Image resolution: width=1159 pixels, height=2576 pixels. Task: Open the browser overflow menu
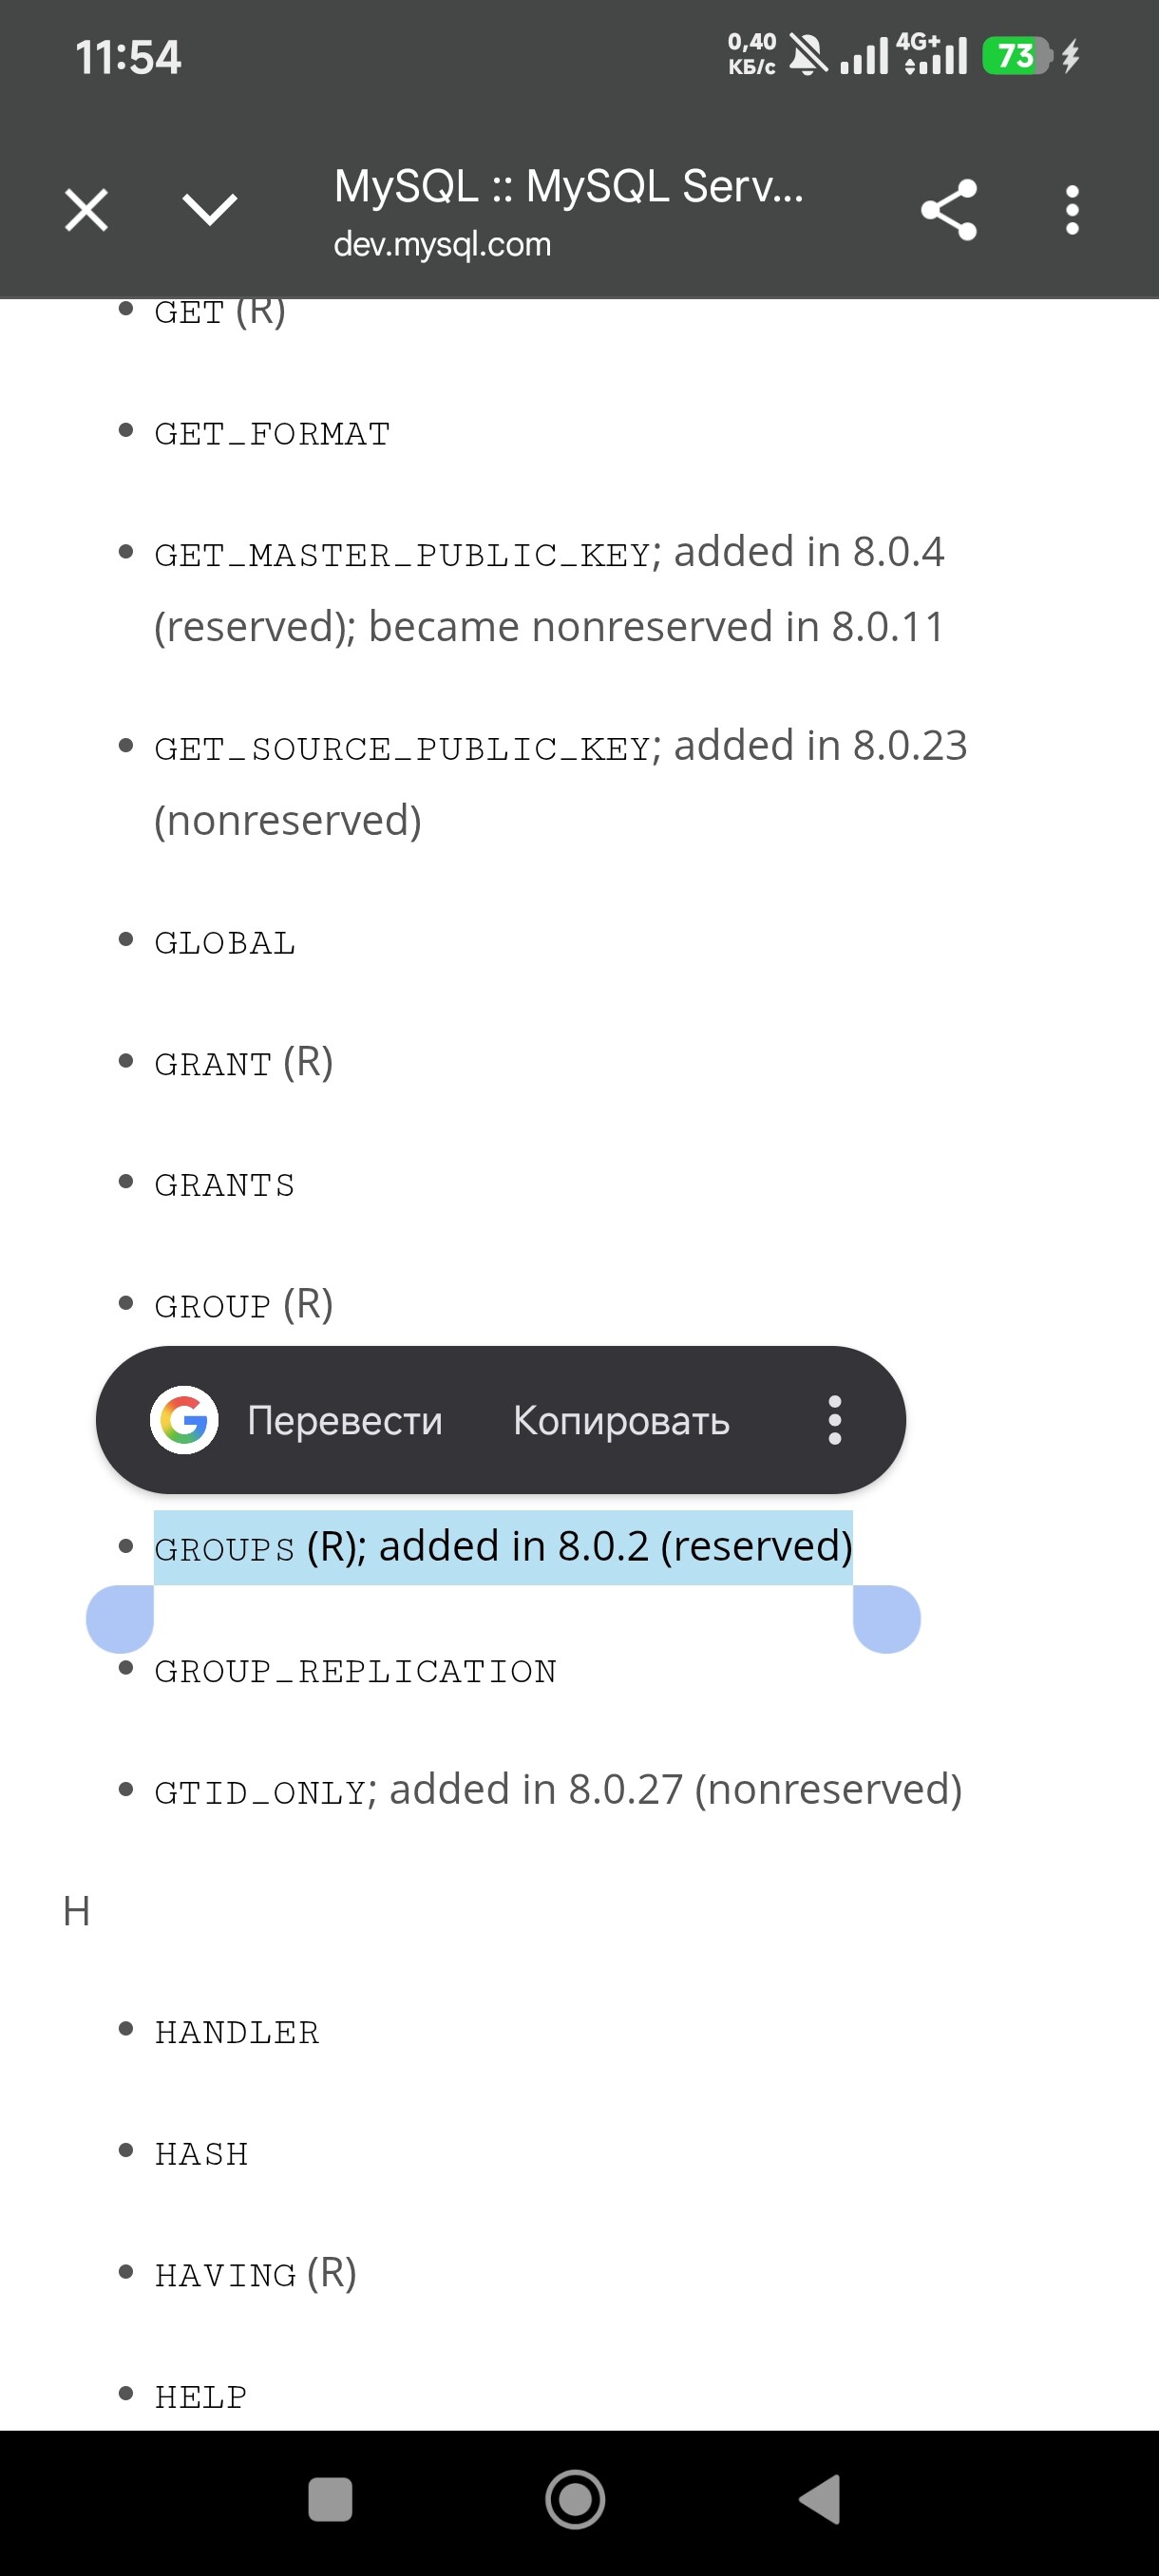pos(1072,210)
